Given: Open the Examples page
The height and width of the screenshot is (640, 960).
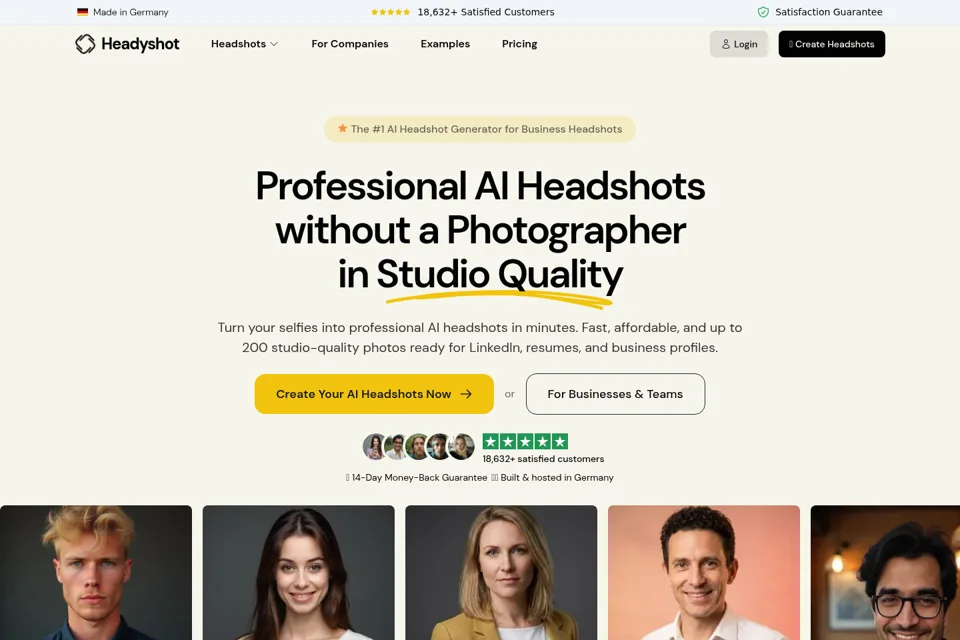Looking at the screenshot, I should click(x=445, y=44).
